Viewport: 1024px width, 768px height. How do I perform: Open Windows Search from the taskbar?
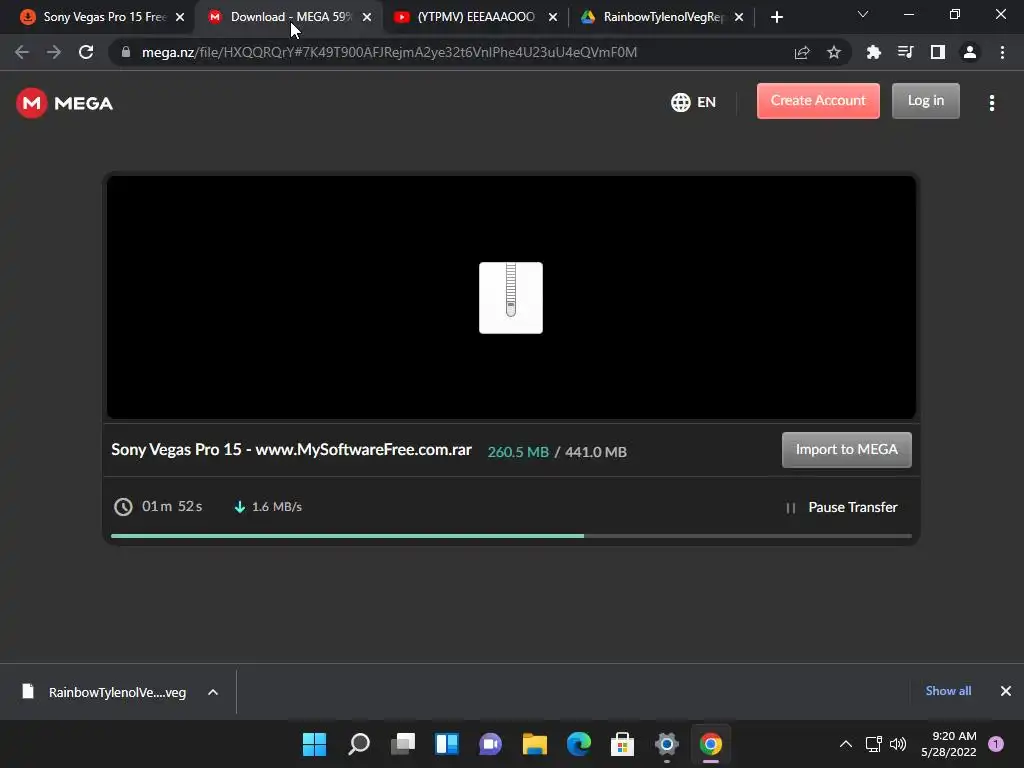[359, 744]
